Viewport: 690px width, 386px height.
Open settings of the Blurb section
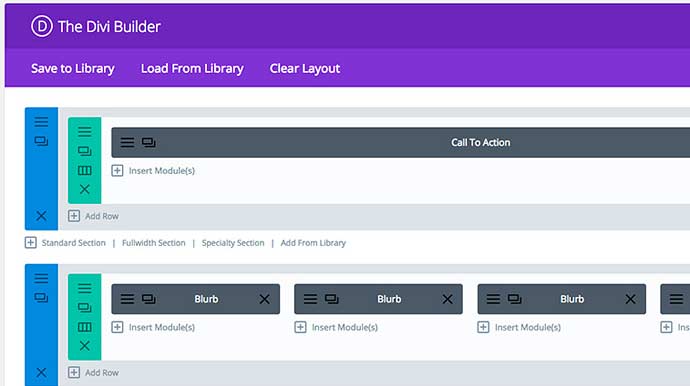(x=41, y=278)
